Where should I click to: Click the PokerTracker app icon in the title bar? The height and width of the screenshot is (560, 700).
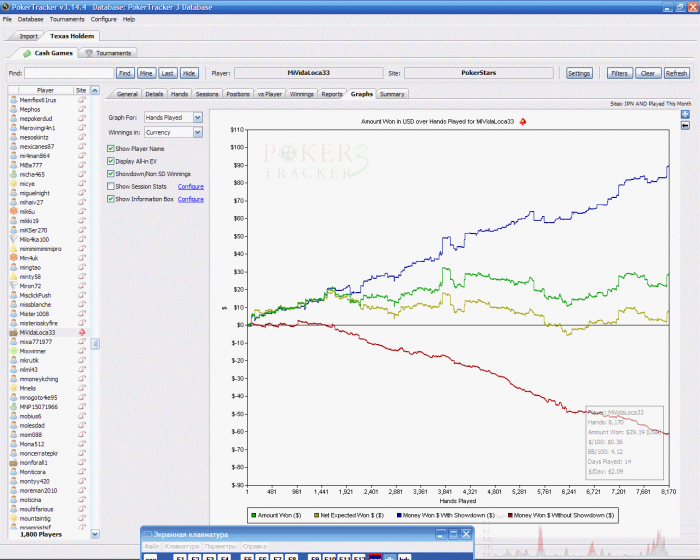tap(6, 7)
